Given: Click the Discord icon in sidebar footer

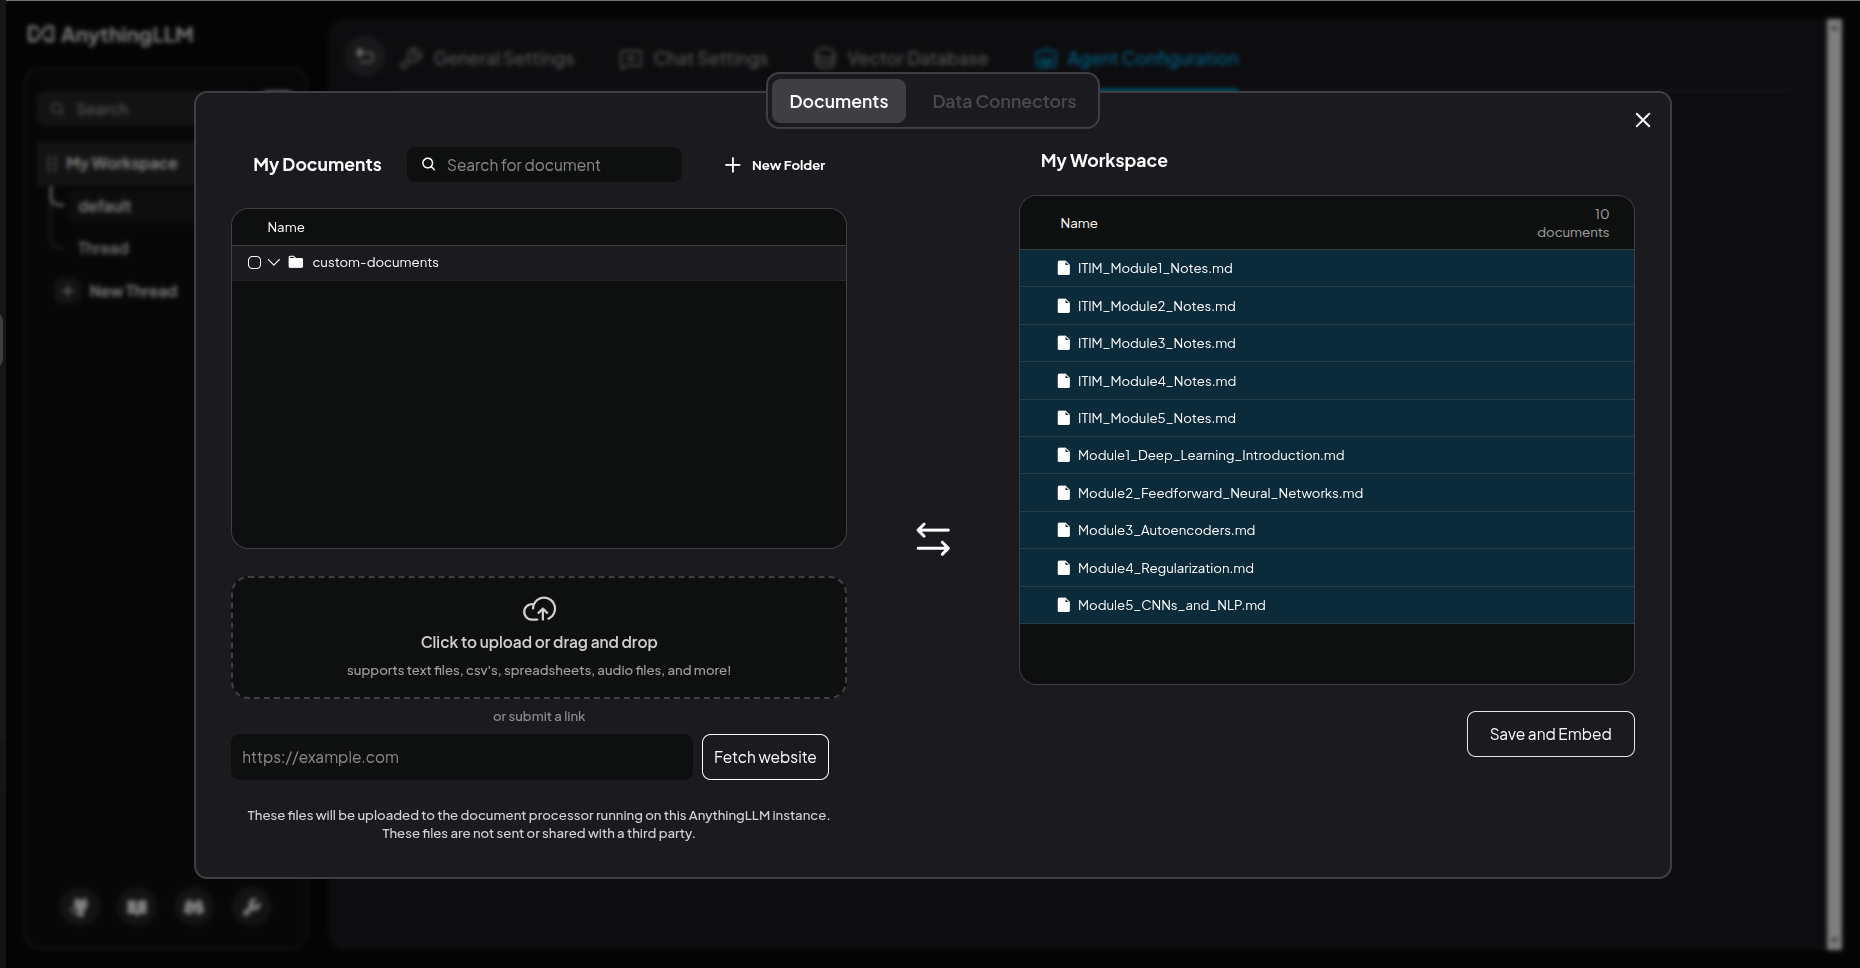Looking at the screenshot, I should click(194, 907).
